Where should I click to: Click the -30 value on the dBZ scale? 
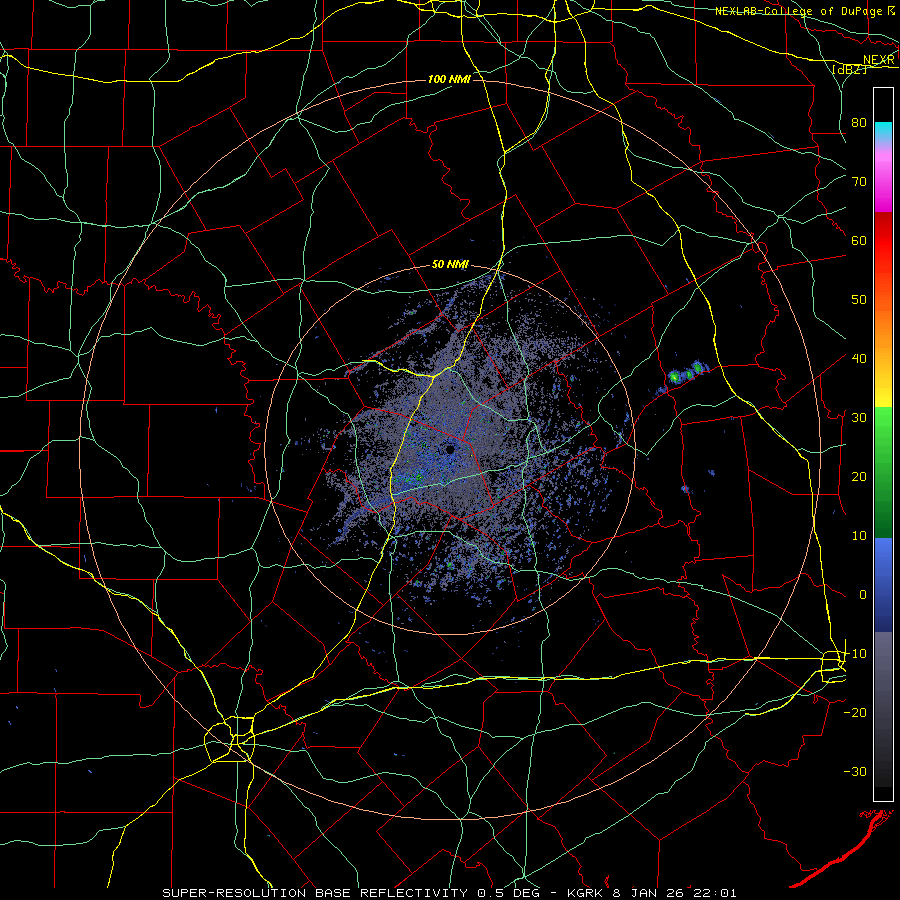click(x=855, y=772)
